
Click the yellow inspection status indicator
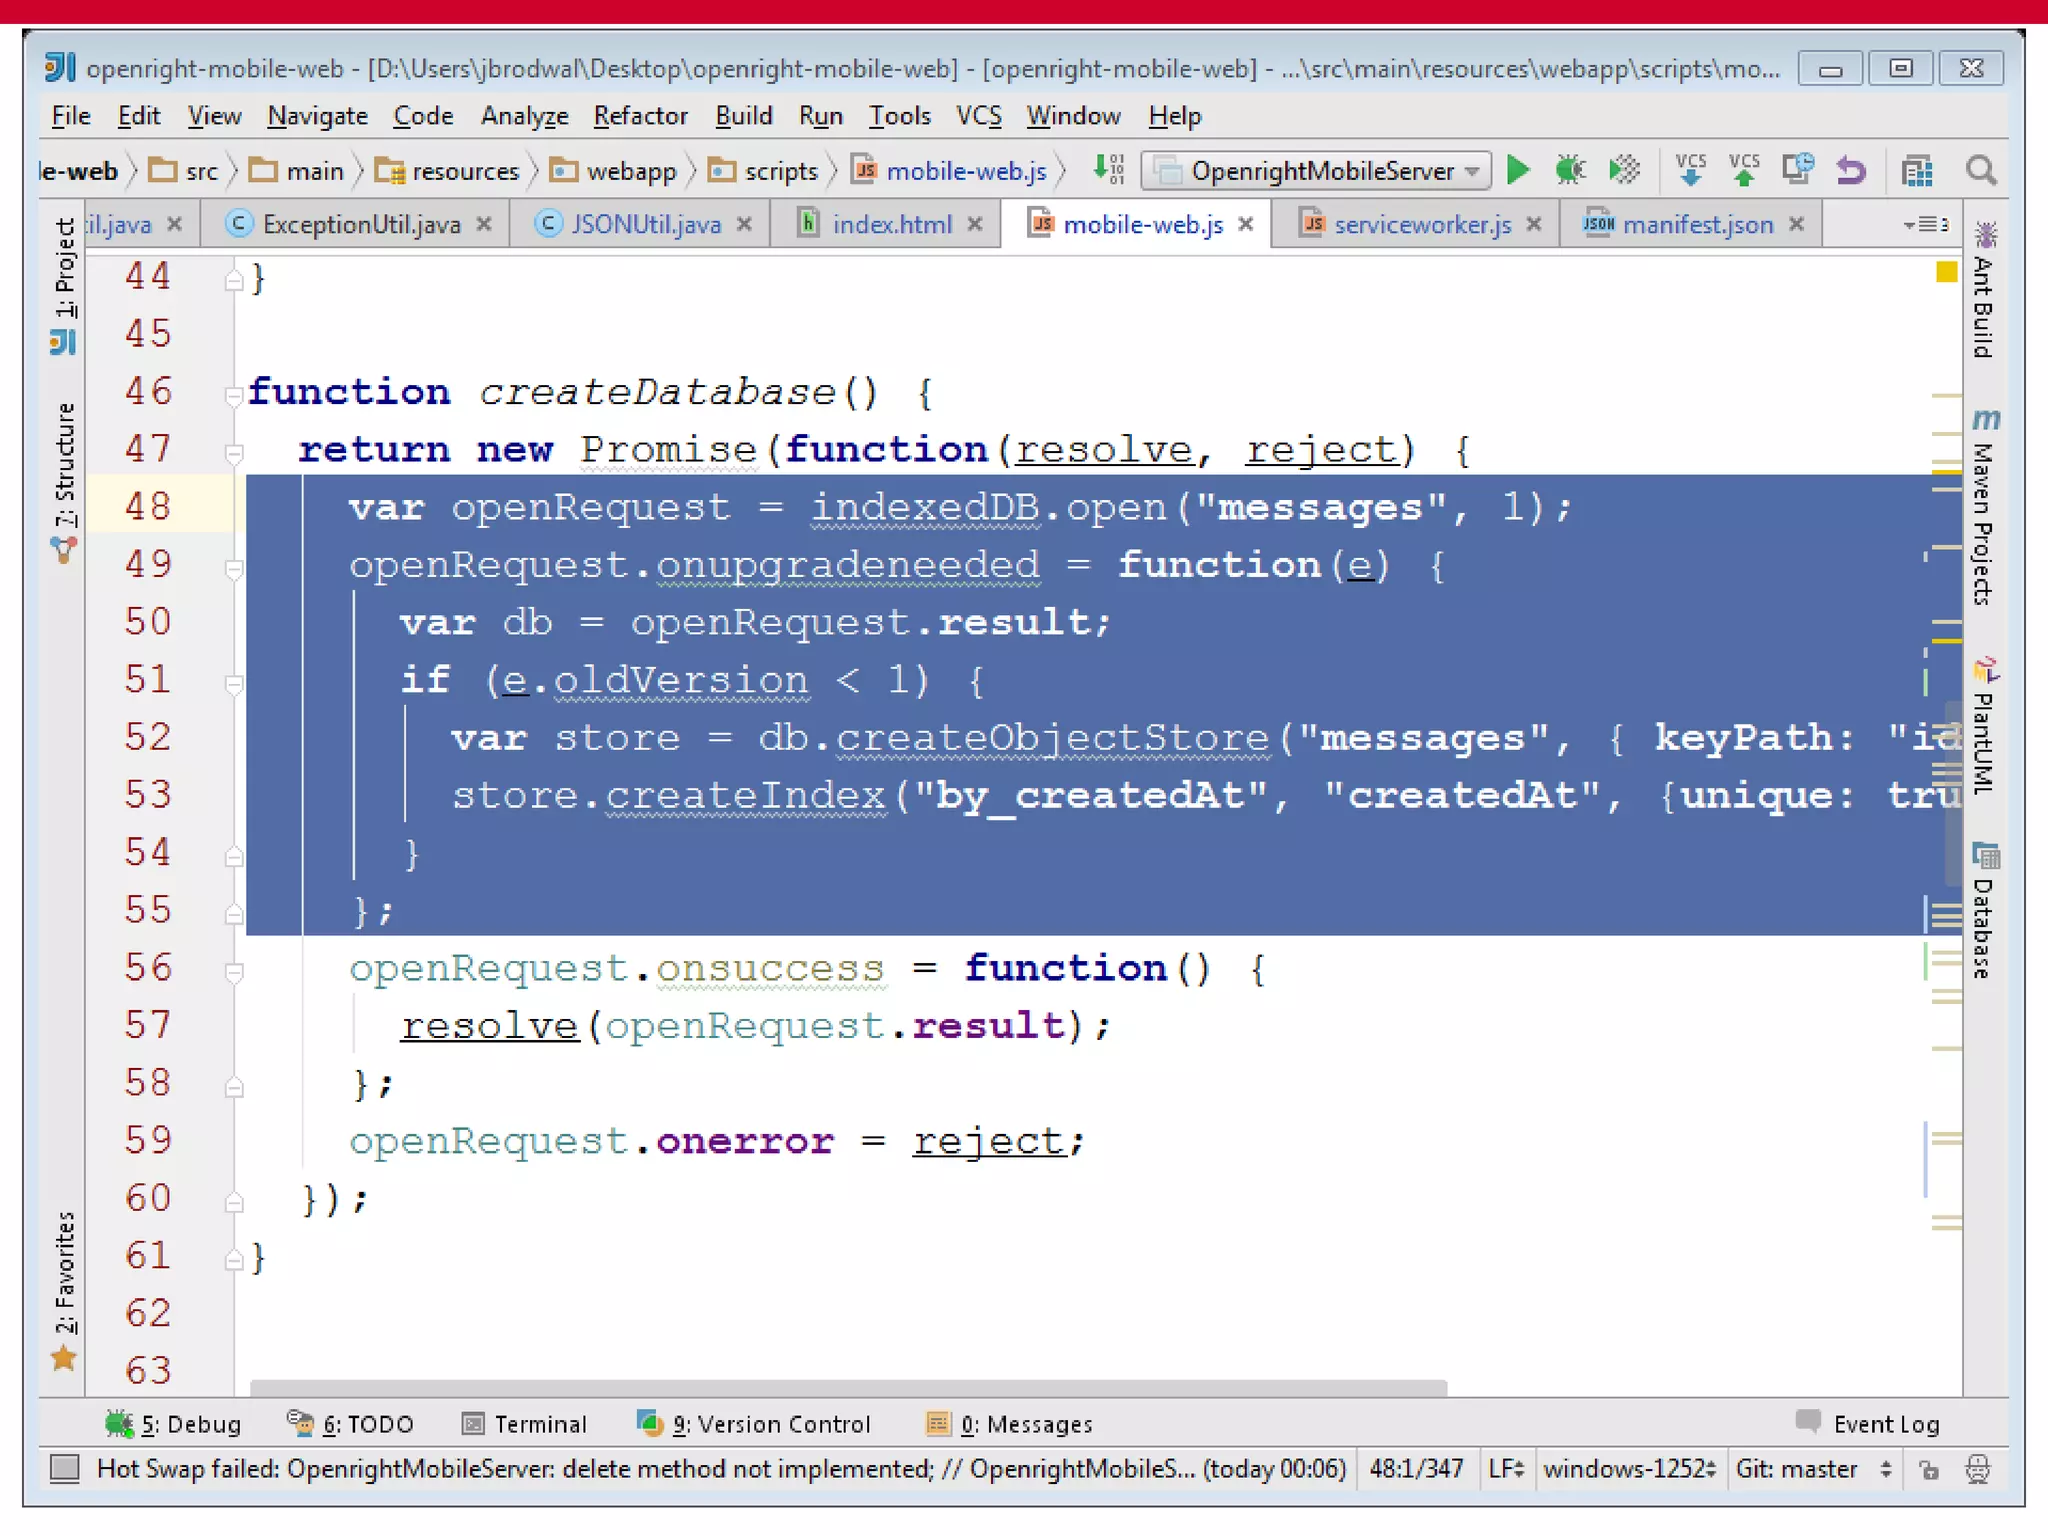1945,272
